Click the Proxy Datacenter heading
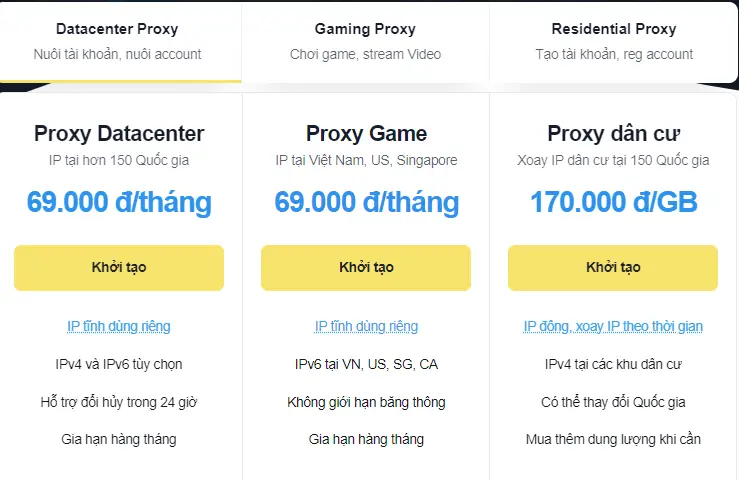 click(x=119, y=134)
